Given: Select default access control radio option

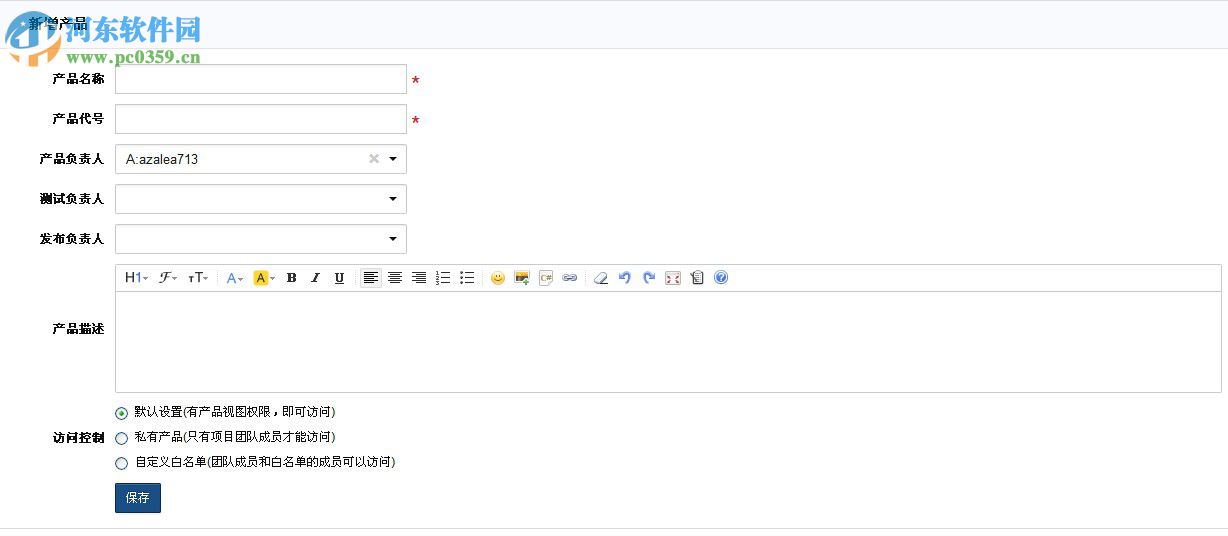Looking at the screenshot, I should pos(122,413).
